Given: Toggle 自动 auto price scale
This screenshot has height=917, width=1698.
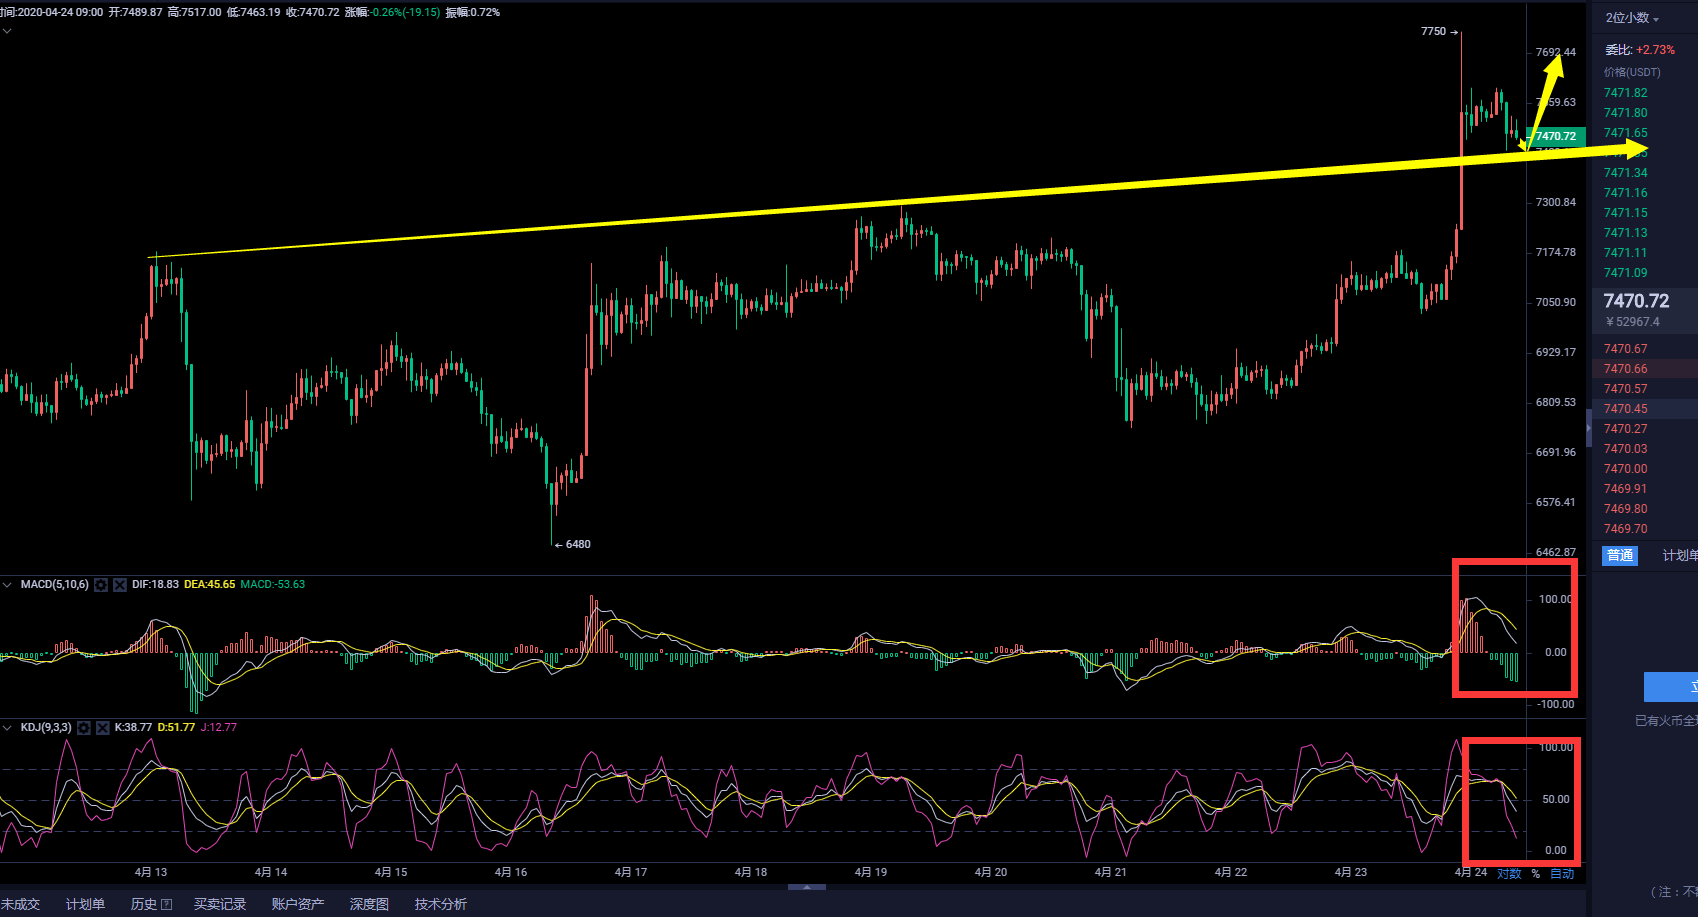Looking at the screenshot, I should (x=1562, y=874).
